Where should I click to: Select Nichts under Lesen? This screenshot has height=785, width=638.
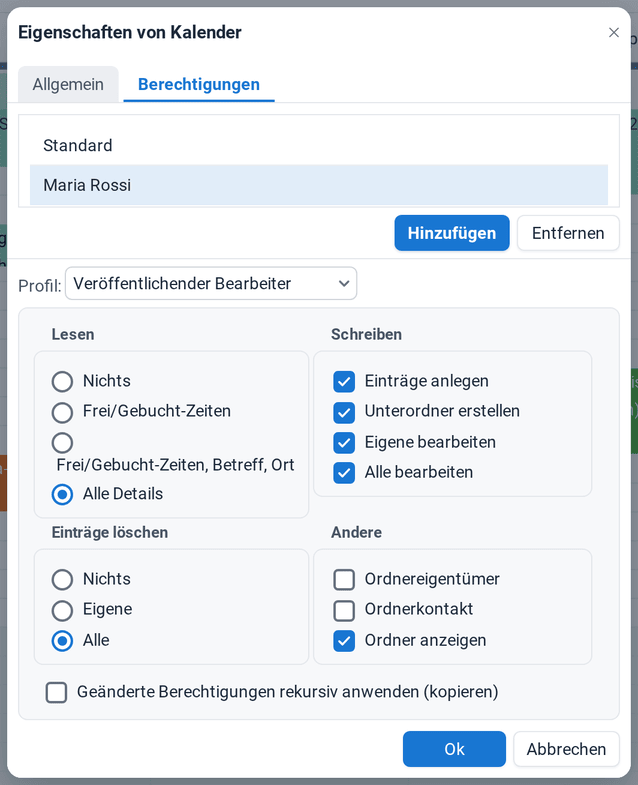click(62, 381)
